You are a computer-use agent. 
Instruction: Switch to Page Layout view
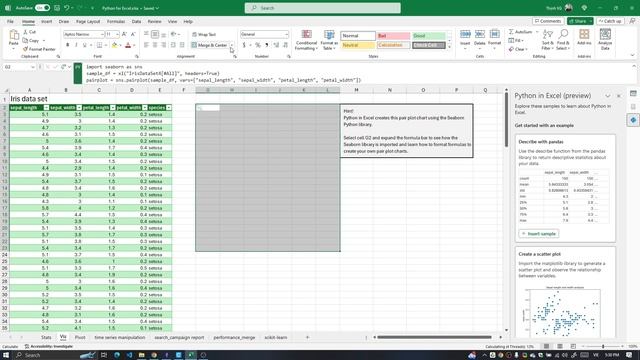click(560, 347)
